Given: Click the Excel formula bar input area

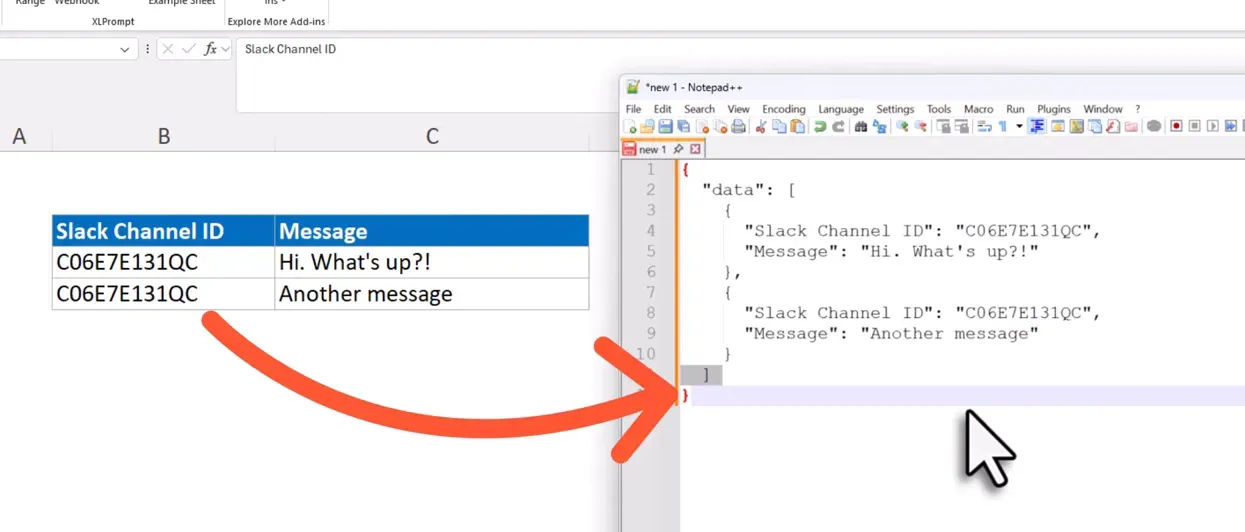Looking at the screenshot, I should [740, 74].
